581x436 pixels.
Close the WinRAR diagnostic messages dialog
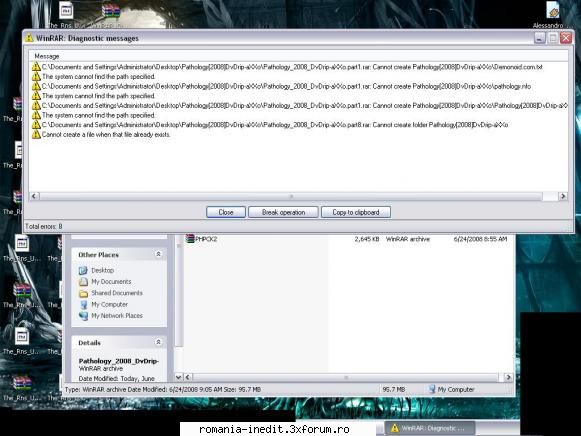[x=226, y=212]
